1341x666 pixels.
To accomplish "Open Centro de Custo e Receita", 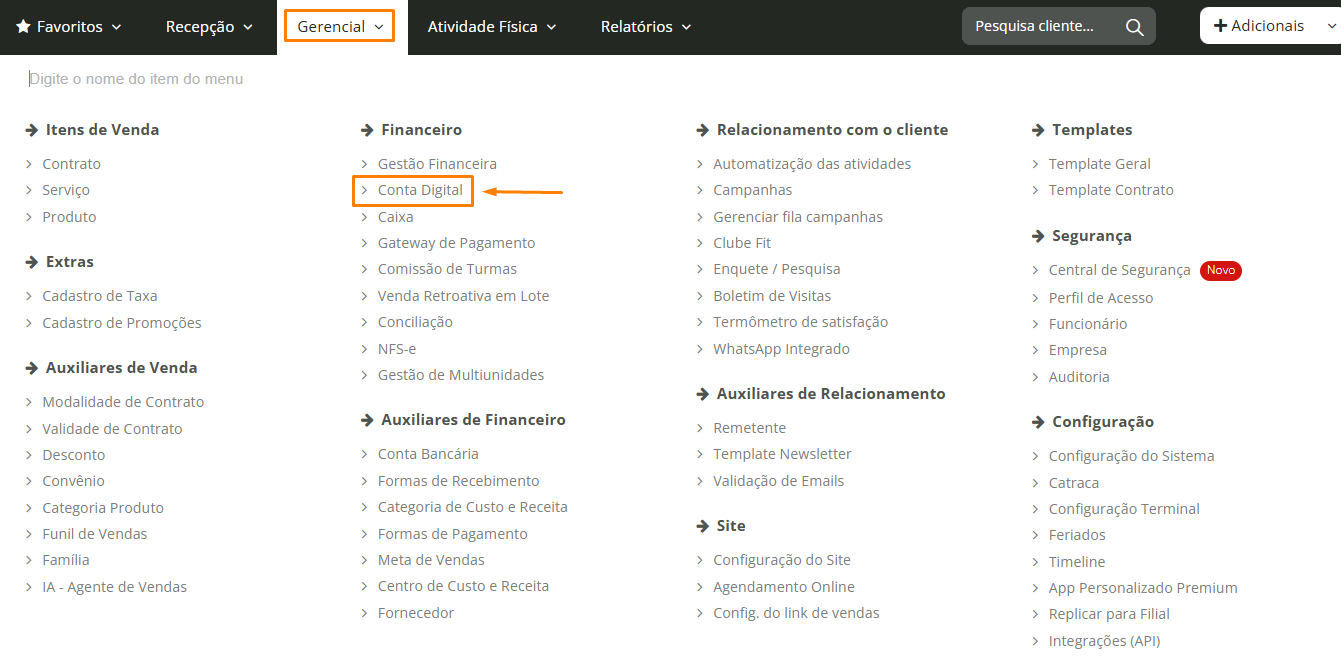I will (463, 586).
